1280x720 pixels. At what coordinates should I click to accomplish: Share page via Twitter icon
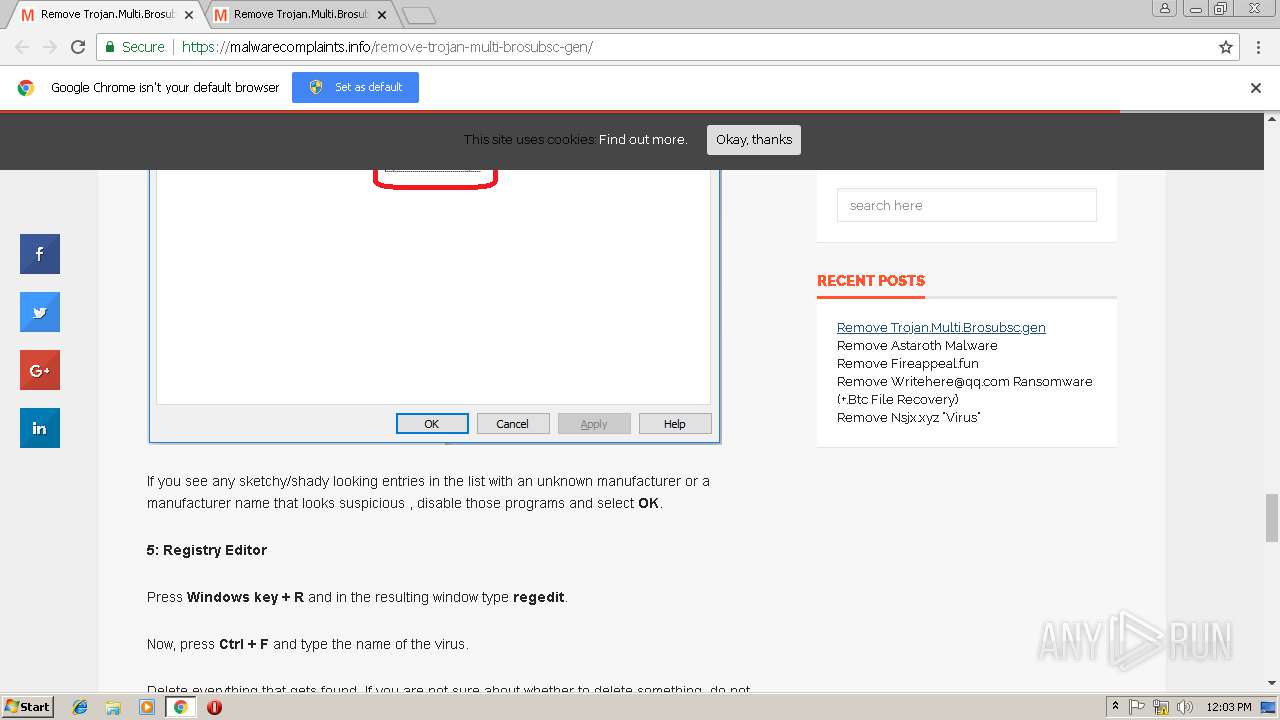pyautogui.click(x=40, y=312)
